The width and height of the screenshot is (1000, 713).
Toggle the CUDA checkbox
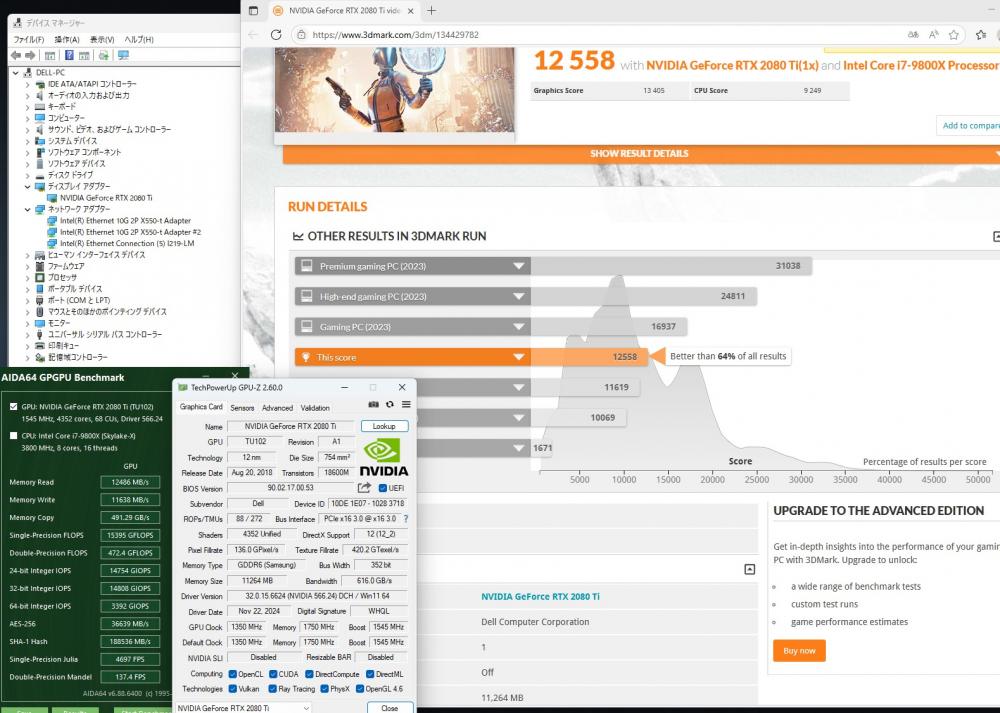coord(273,674)
